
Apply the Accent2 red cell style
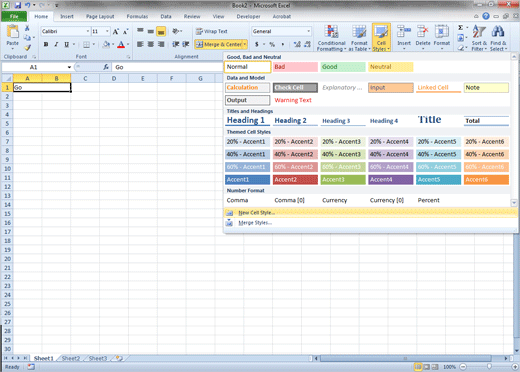[295, 180]
